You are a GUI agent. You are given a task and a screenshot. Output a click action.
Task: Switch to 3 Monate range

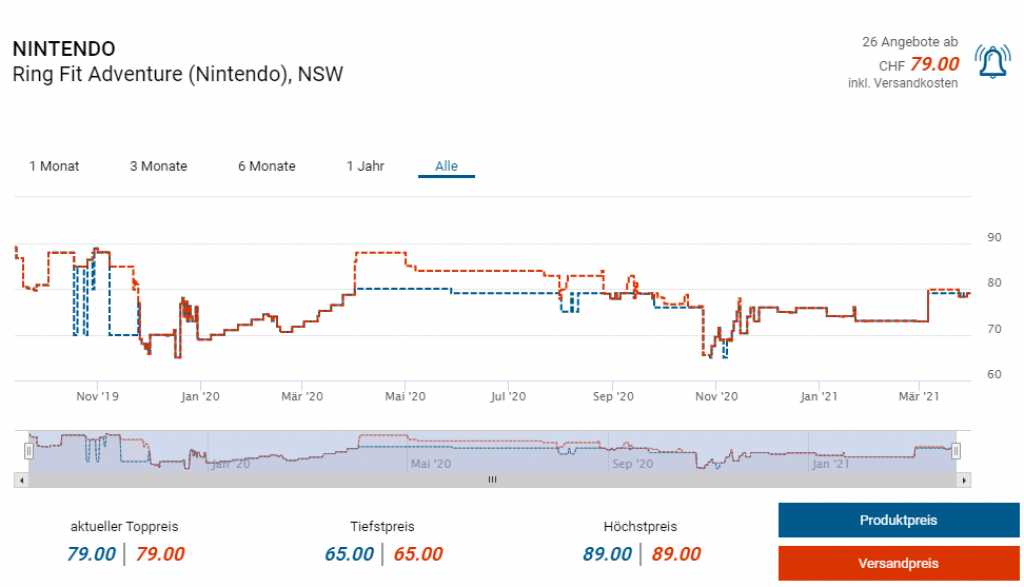(158, 166)
